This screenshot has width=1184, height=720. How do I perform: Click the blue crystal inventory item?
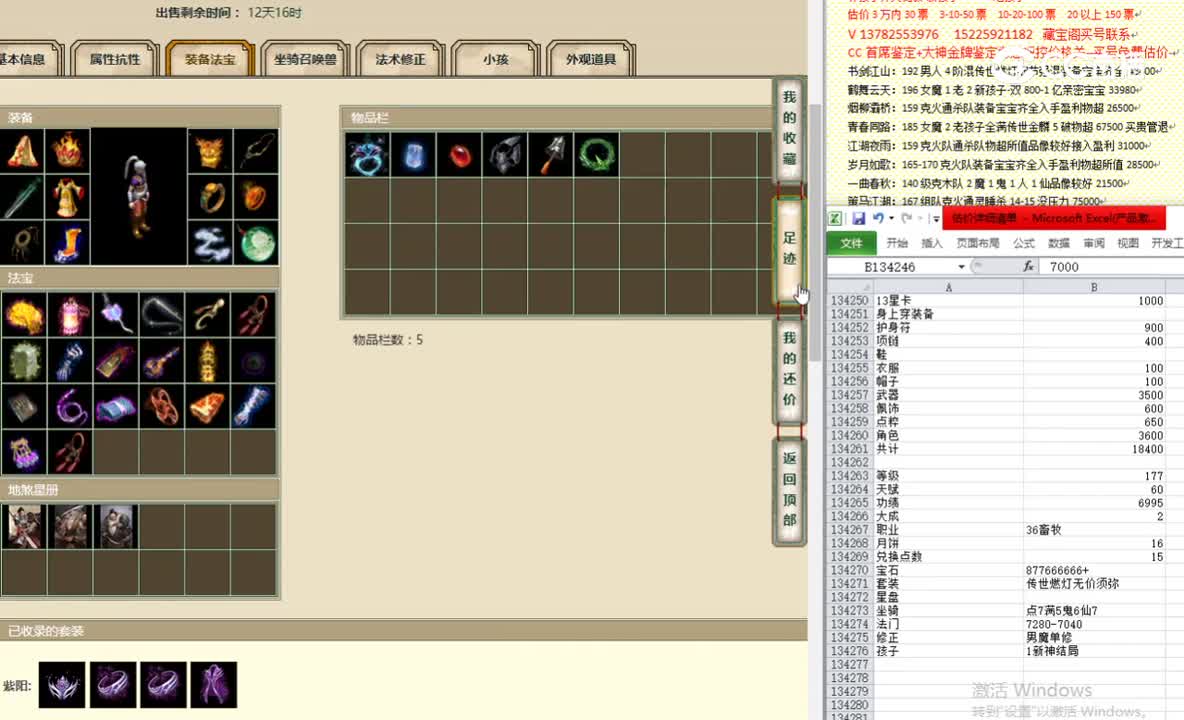point(414,155)
